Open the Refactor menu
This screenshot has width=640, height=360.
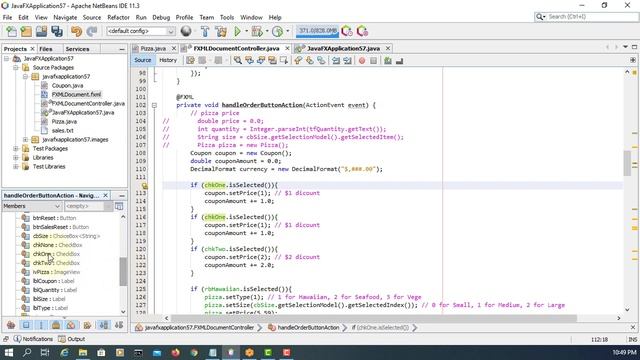click(118, 18)
